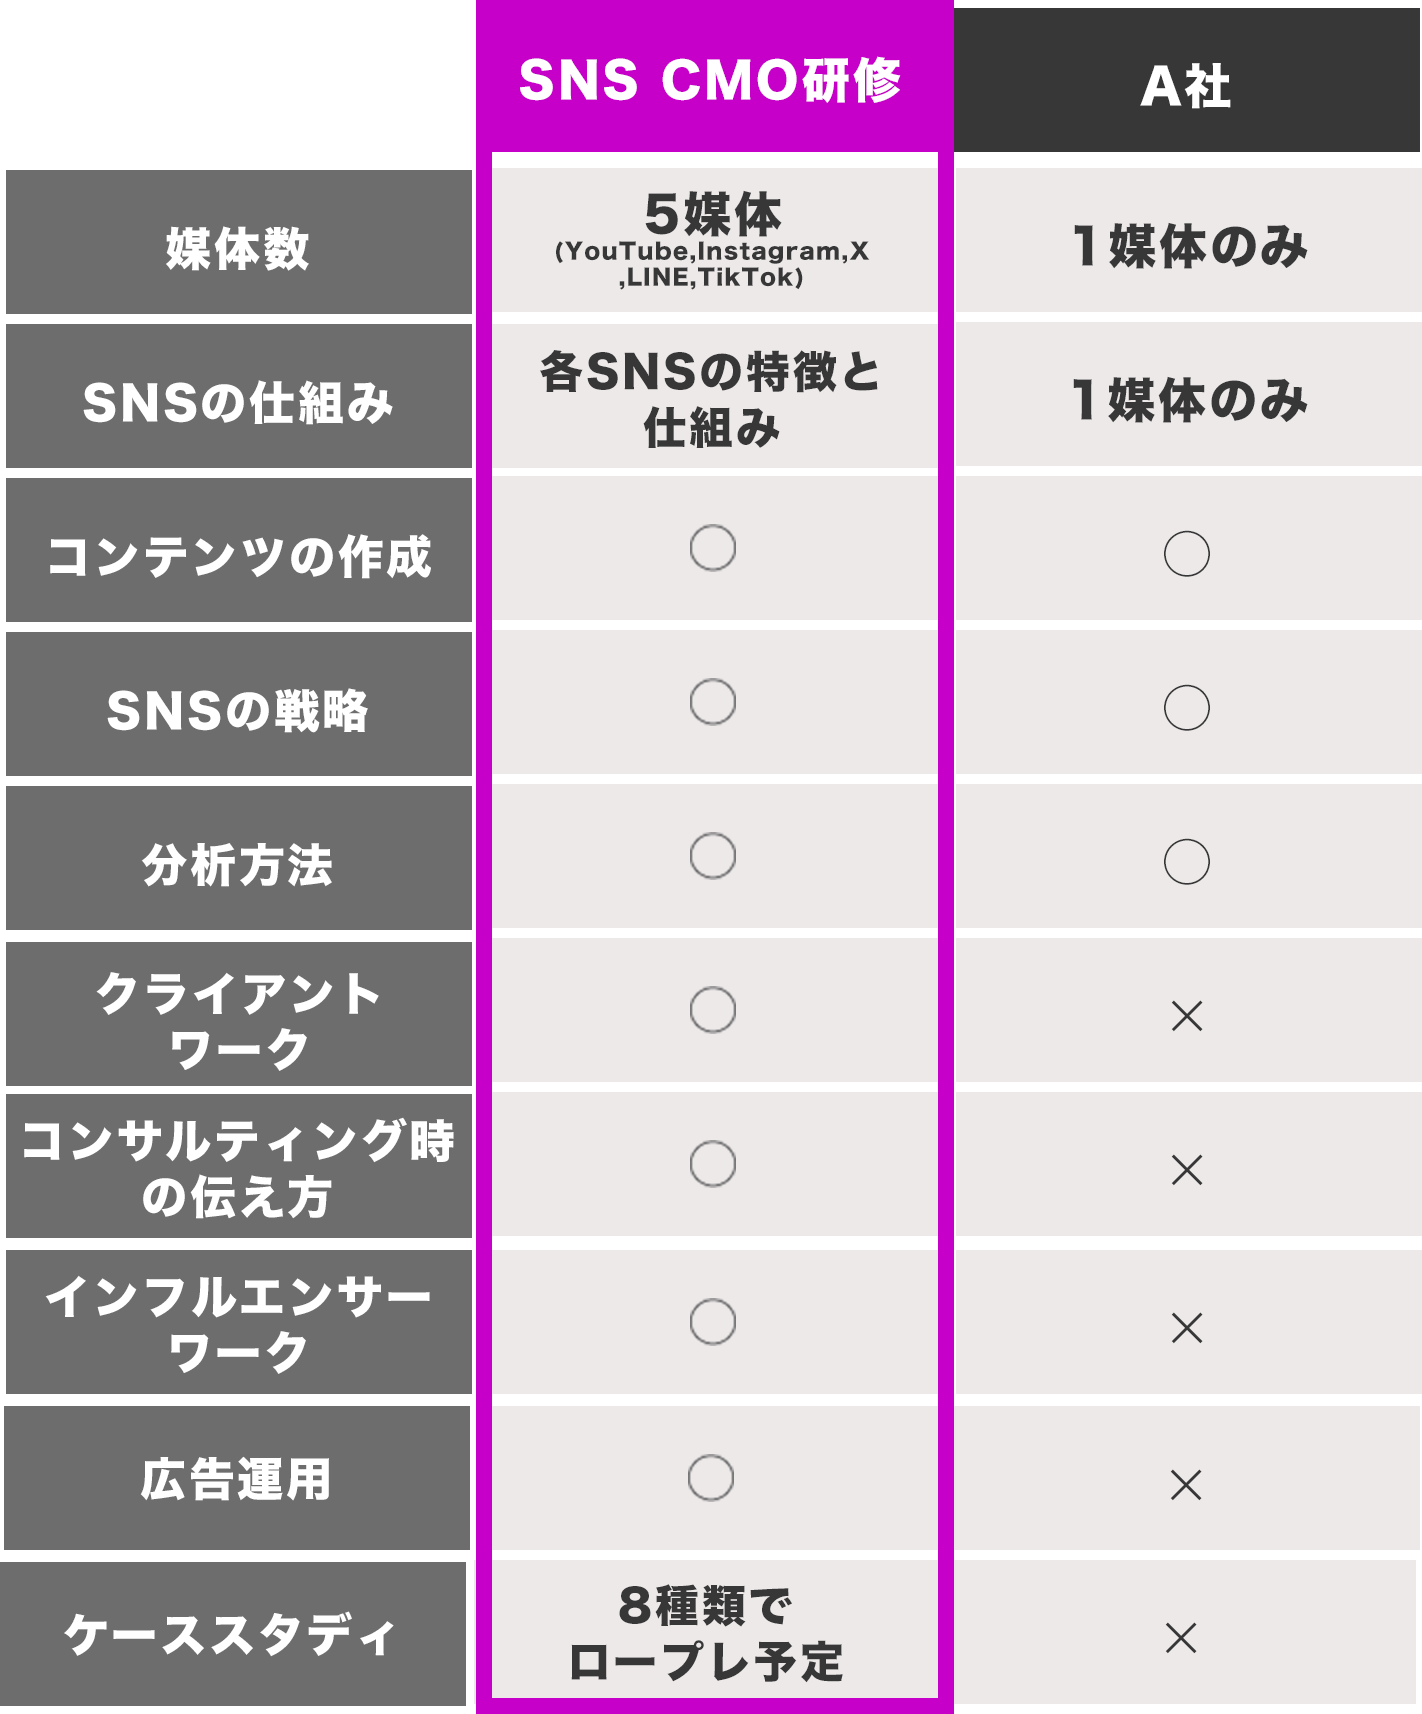Click the 5媒体 cell listing YouTube, Instagram, X

[713, 240]
